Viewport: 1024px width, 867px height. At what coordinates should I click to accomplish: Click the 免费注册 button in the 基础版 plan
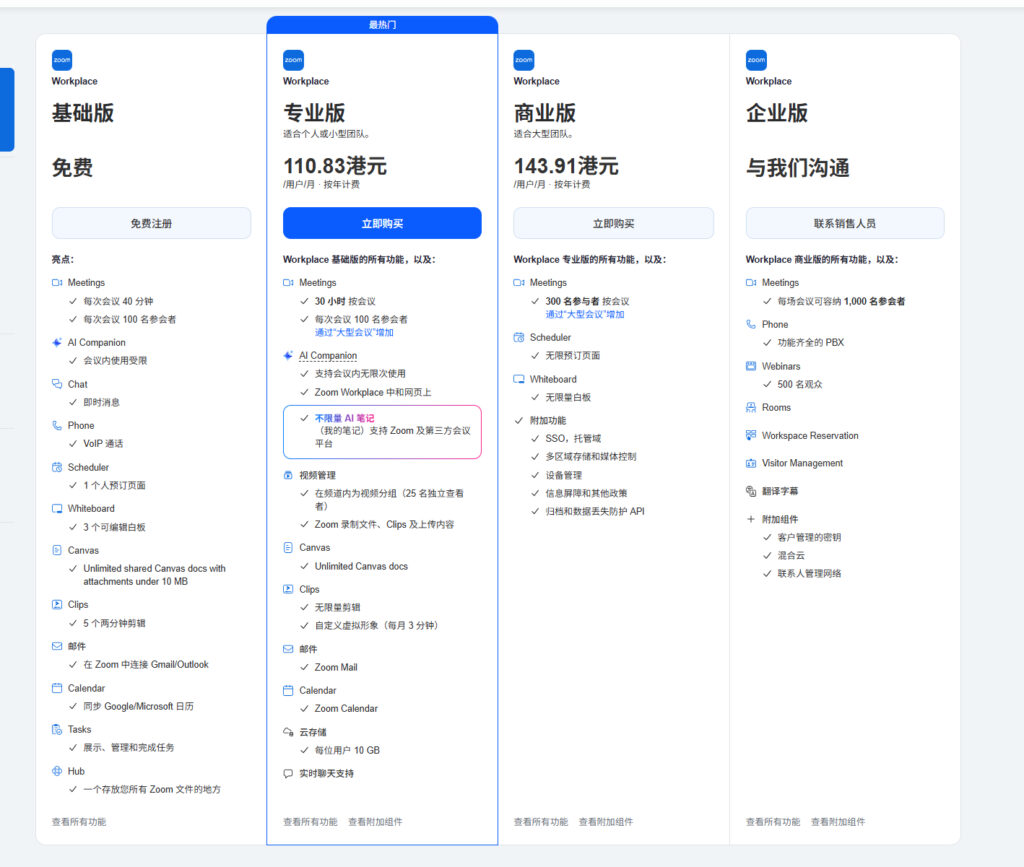pos(151,223)
